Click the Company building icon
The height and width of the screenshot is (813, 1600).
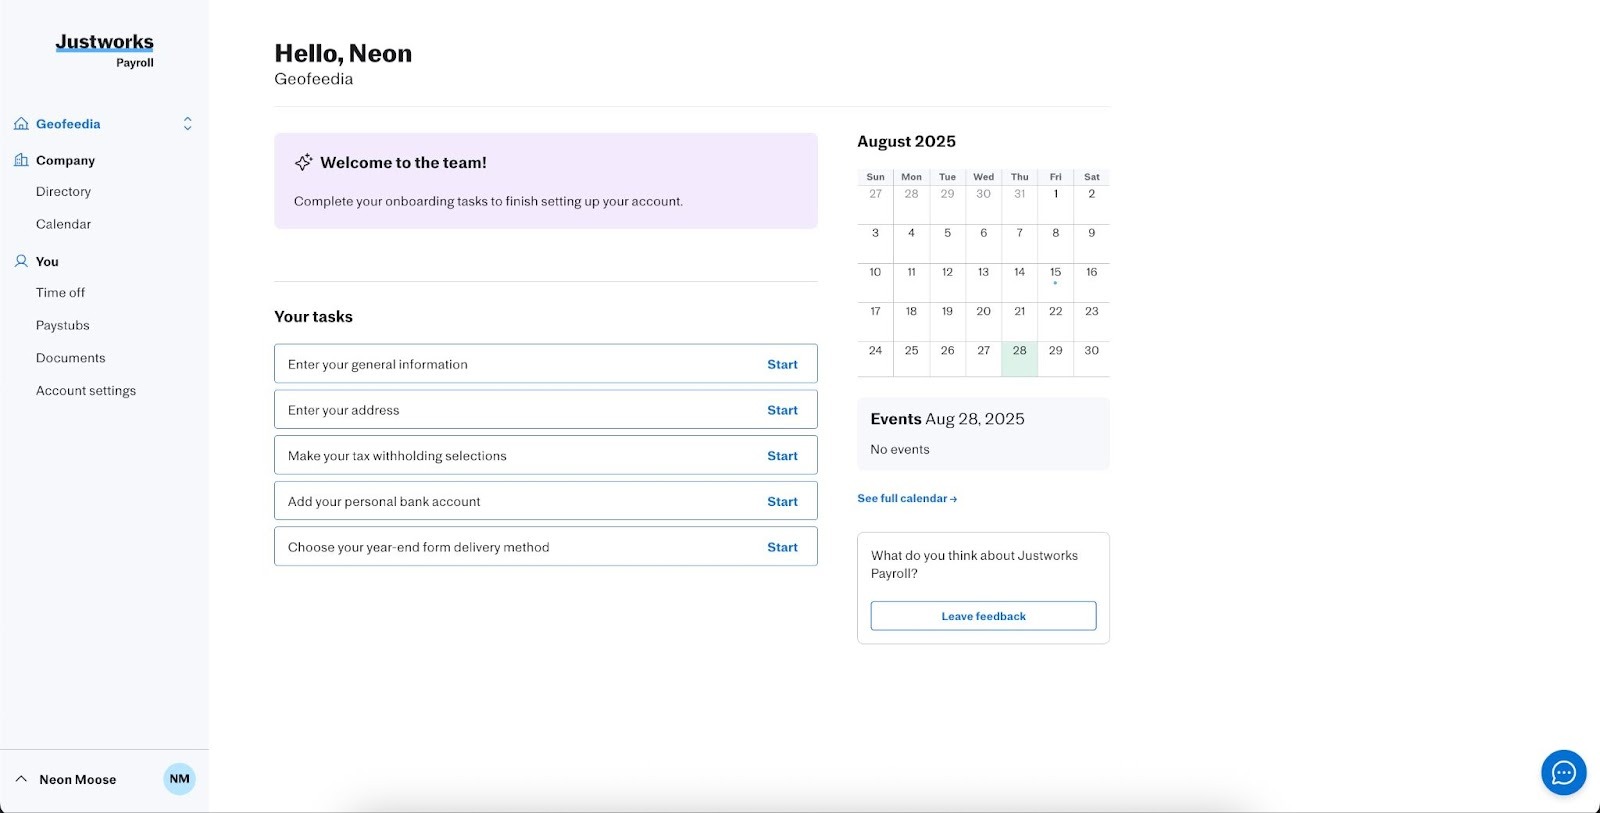[21, 160]
